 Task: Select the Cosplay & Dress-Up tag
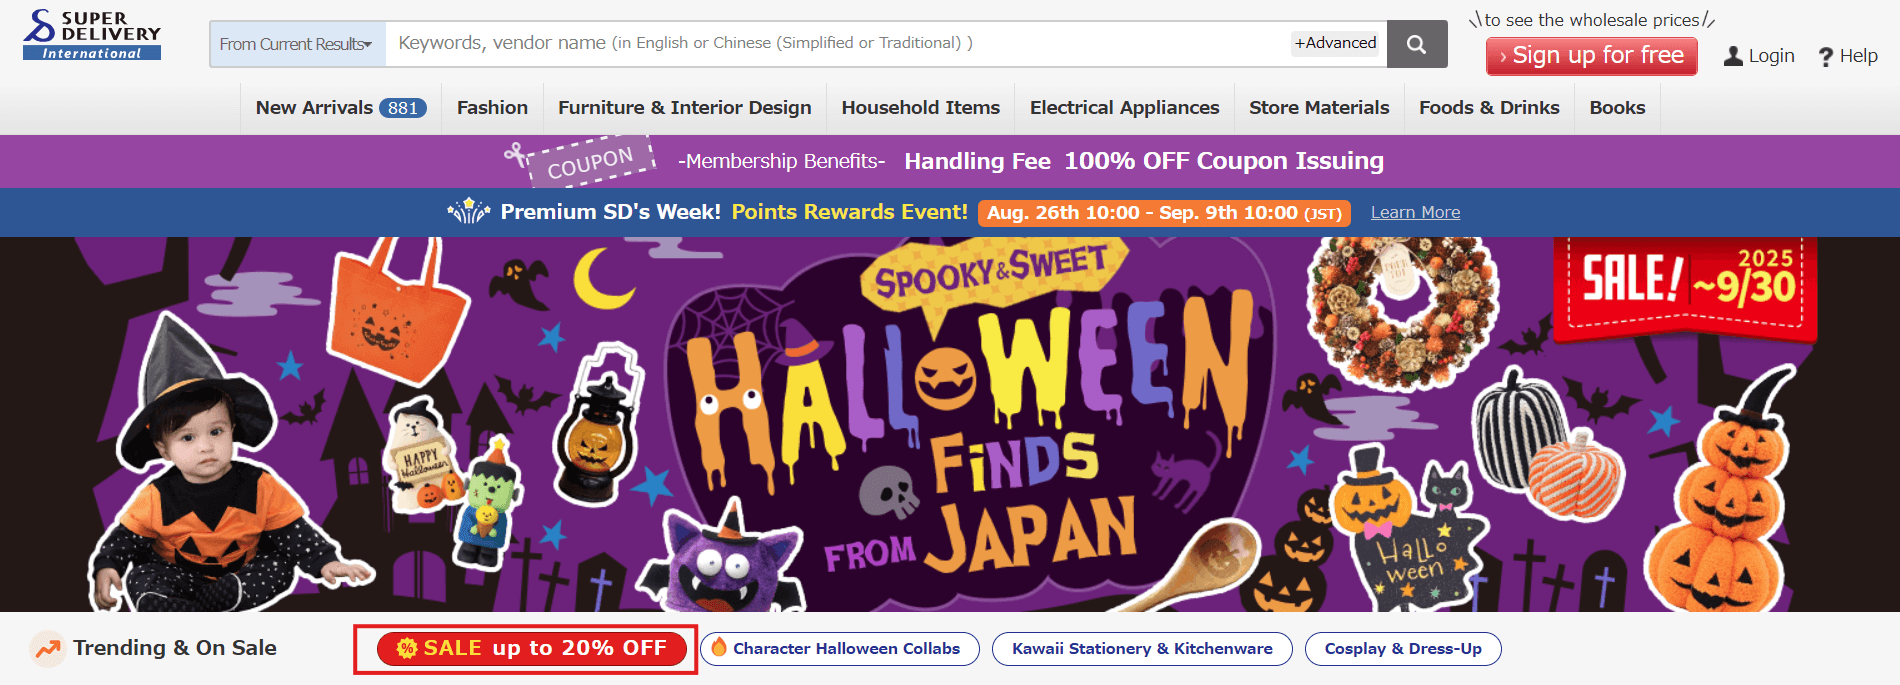coord(1403,648)
